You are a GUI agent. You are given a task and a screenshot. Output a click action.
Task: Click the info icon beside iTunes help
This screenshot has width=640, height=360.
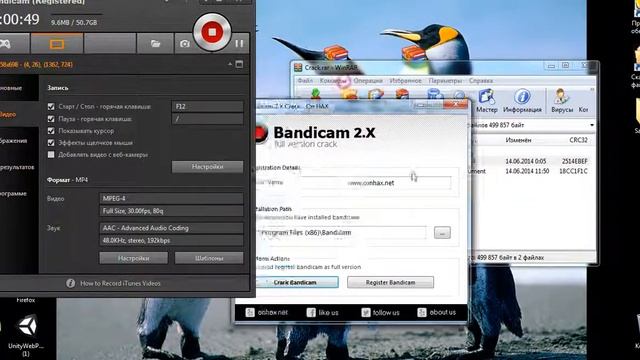pos(71,283)
